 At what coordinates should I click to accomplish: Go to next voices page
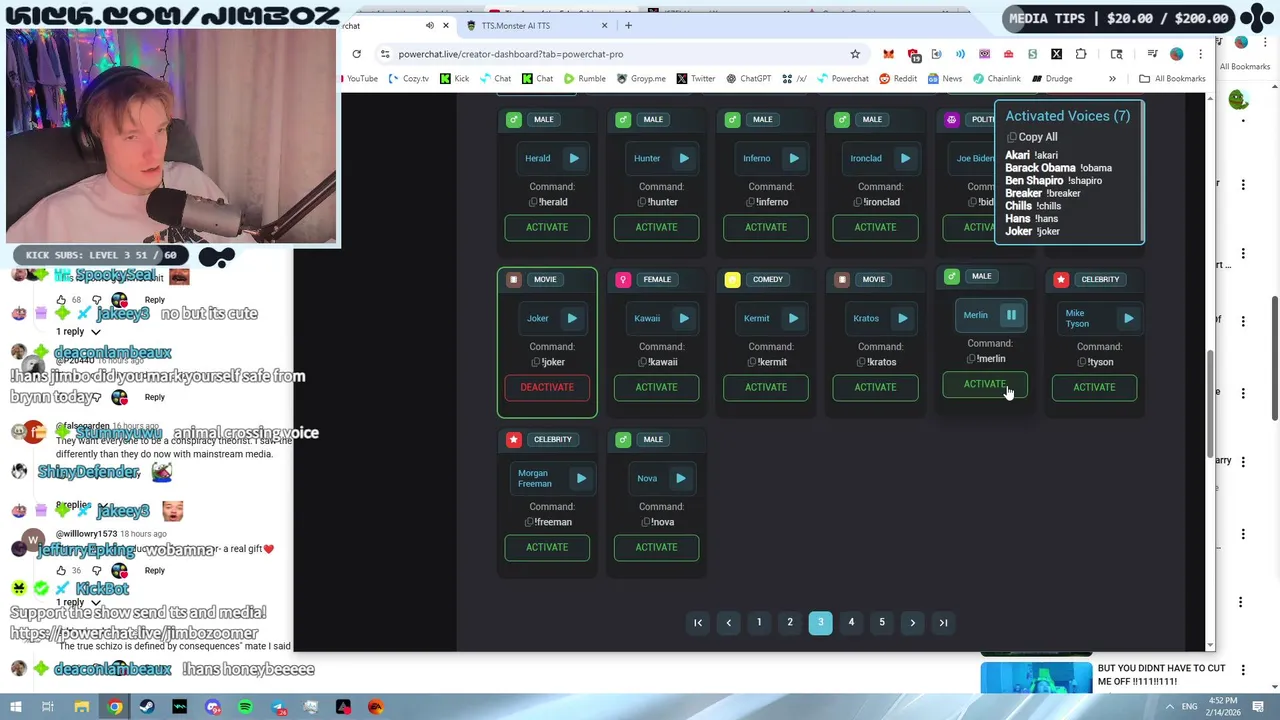[913, 623]
